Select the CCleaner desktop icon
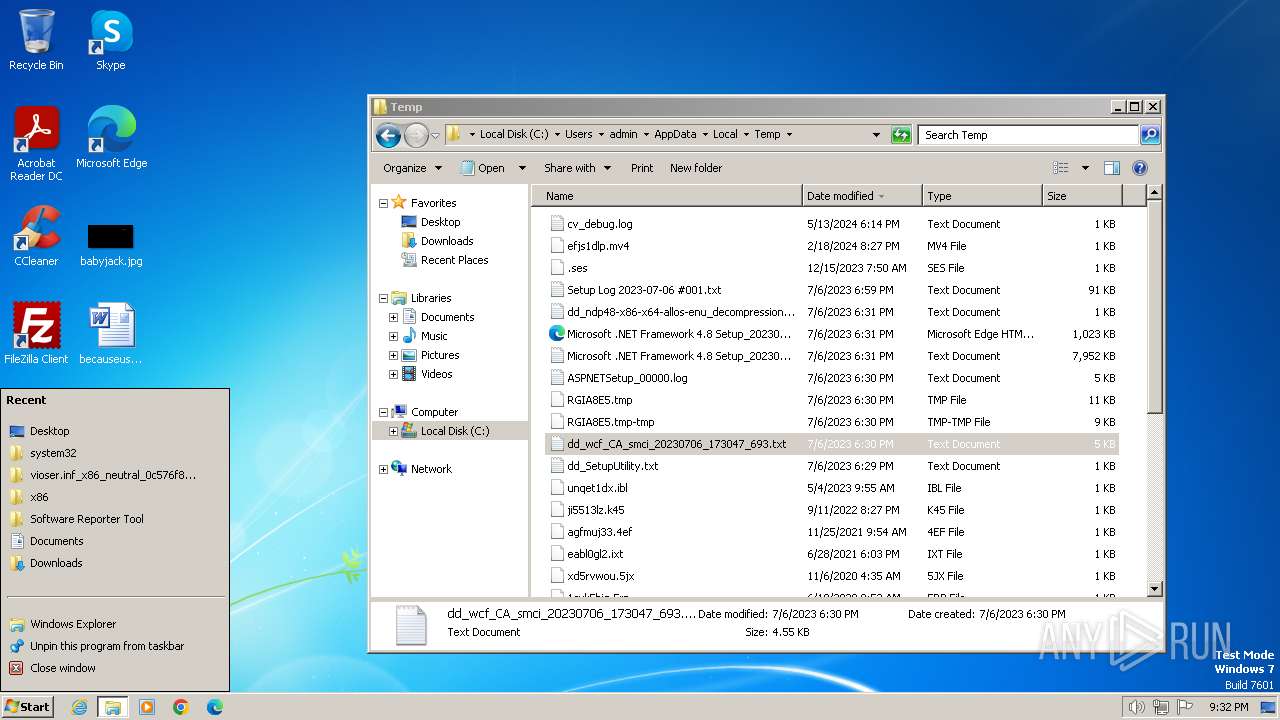 point(36,236)
